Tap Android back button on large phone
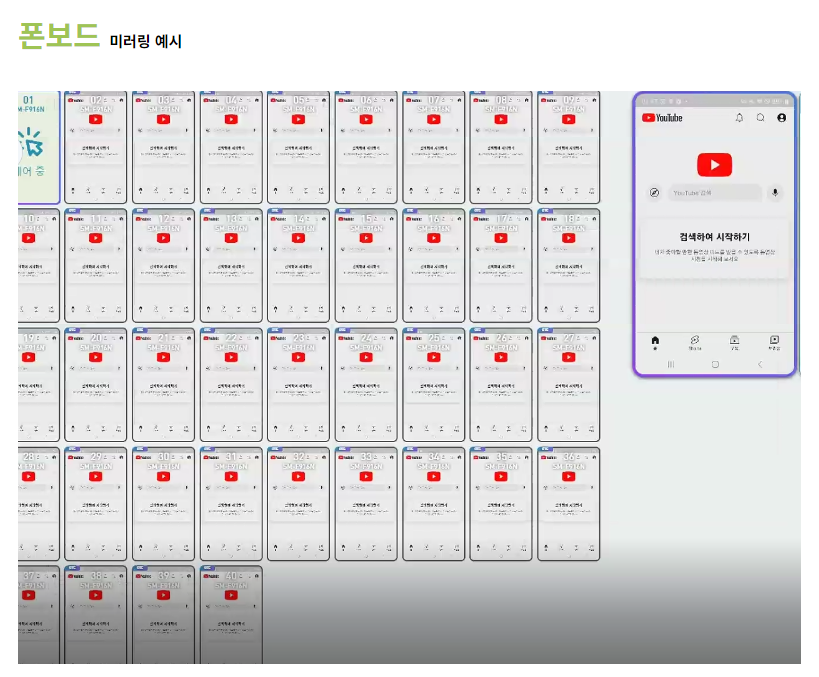This screenshot has width=819, height=677. (760, 364)
